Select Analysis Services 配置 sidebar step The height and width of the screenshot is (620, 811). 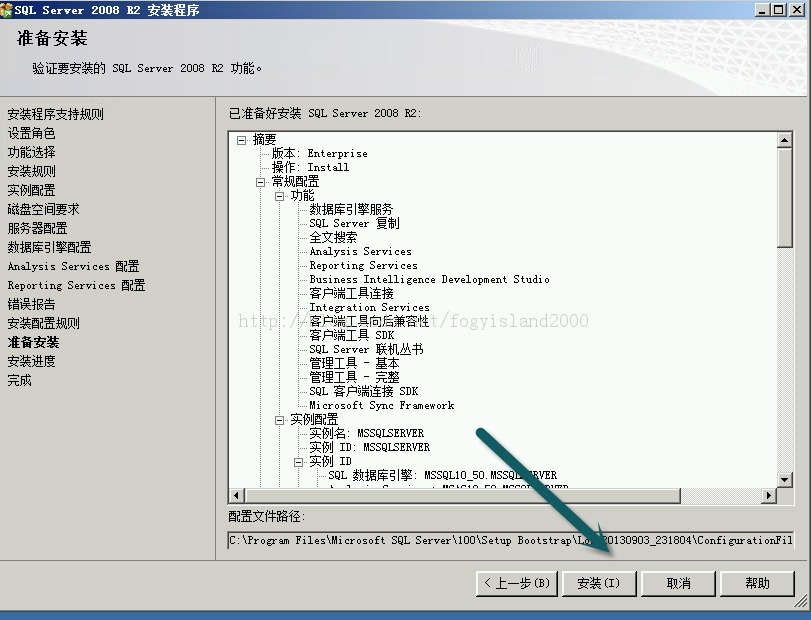[73, 266]
